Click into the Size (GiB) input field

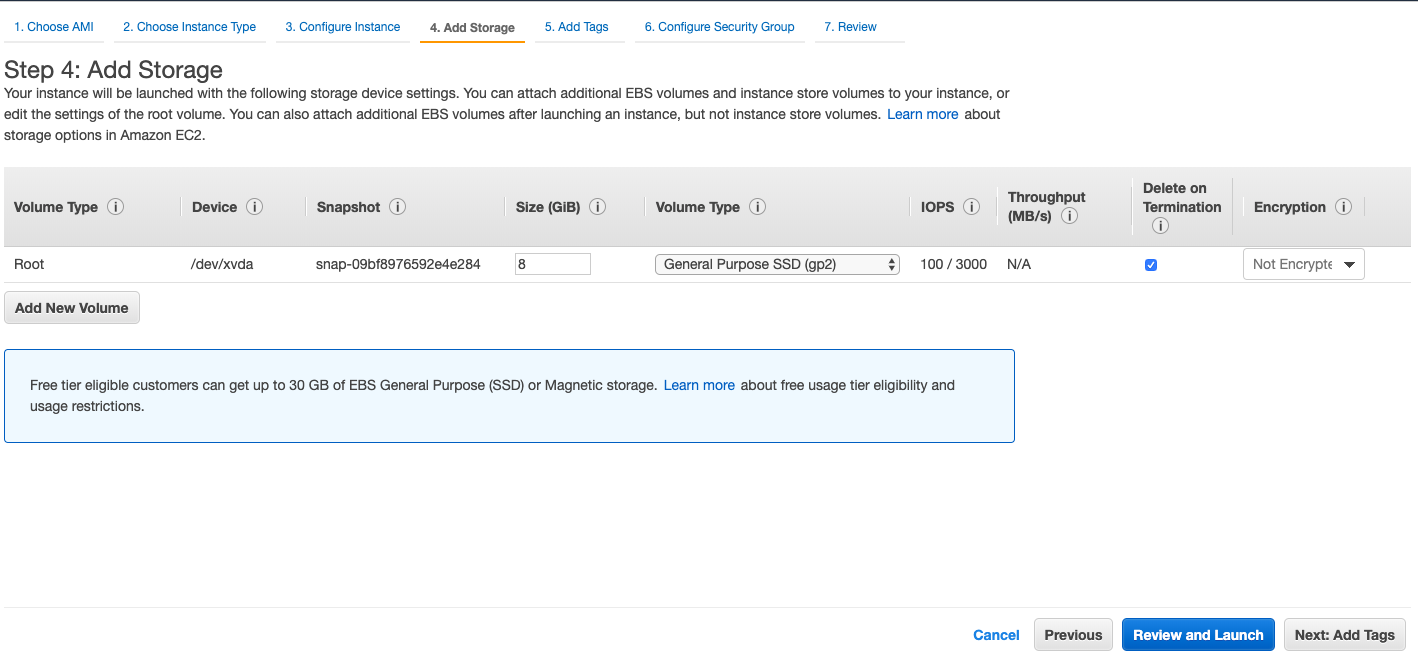pyautogui.click(x=553, y=264)
